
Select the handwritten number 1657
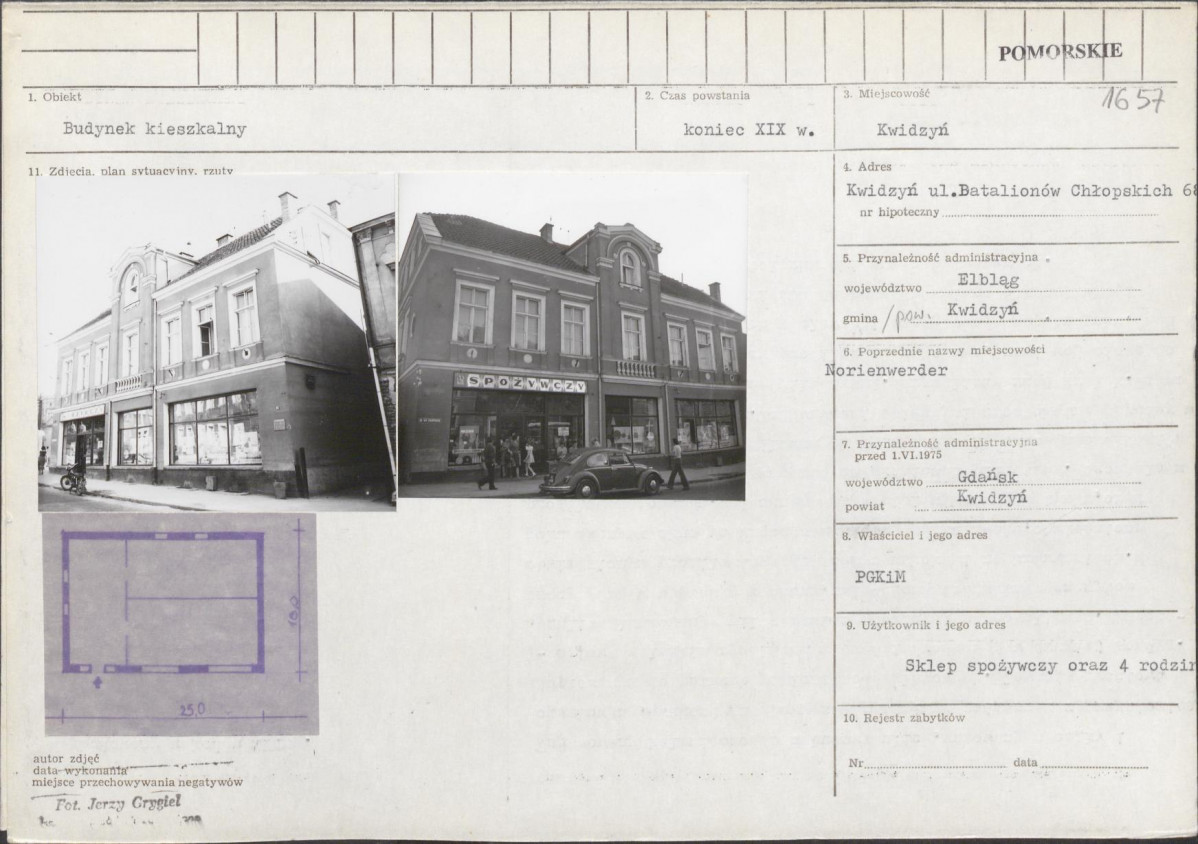coord(1133,99)
